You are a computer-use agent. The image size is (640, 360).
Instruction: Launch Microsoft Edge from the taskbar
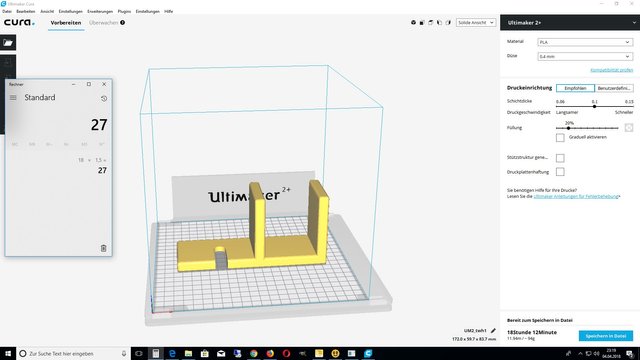[x=172, y=353]
